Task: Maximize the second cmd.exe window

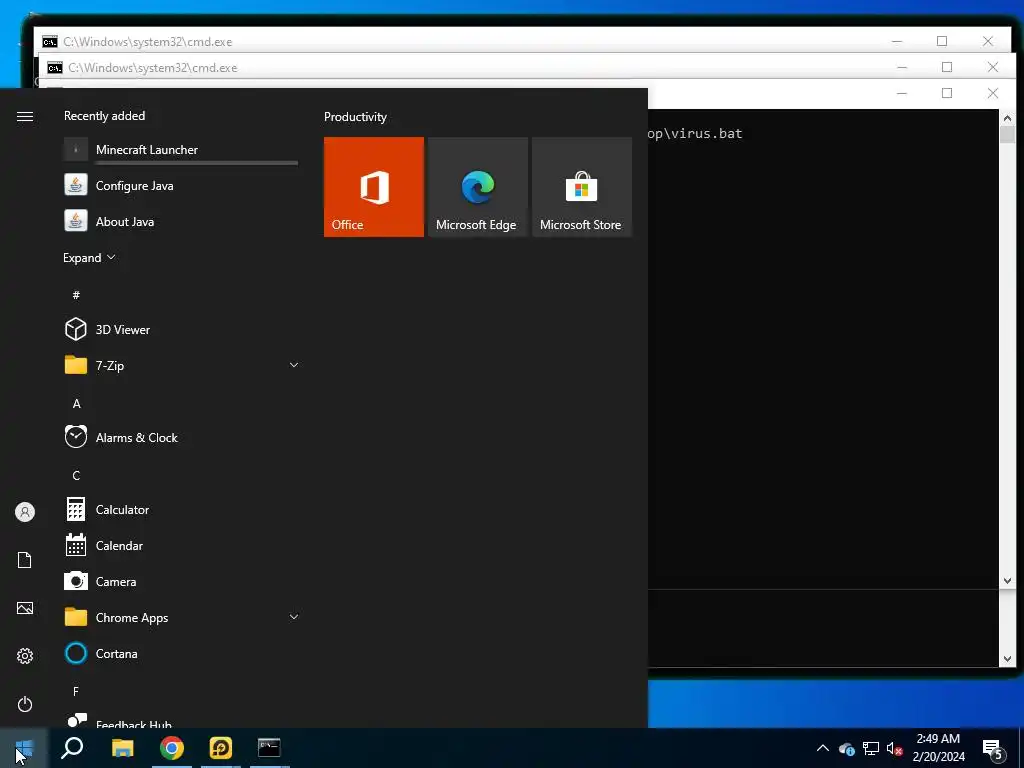Action: pos(946,67)
